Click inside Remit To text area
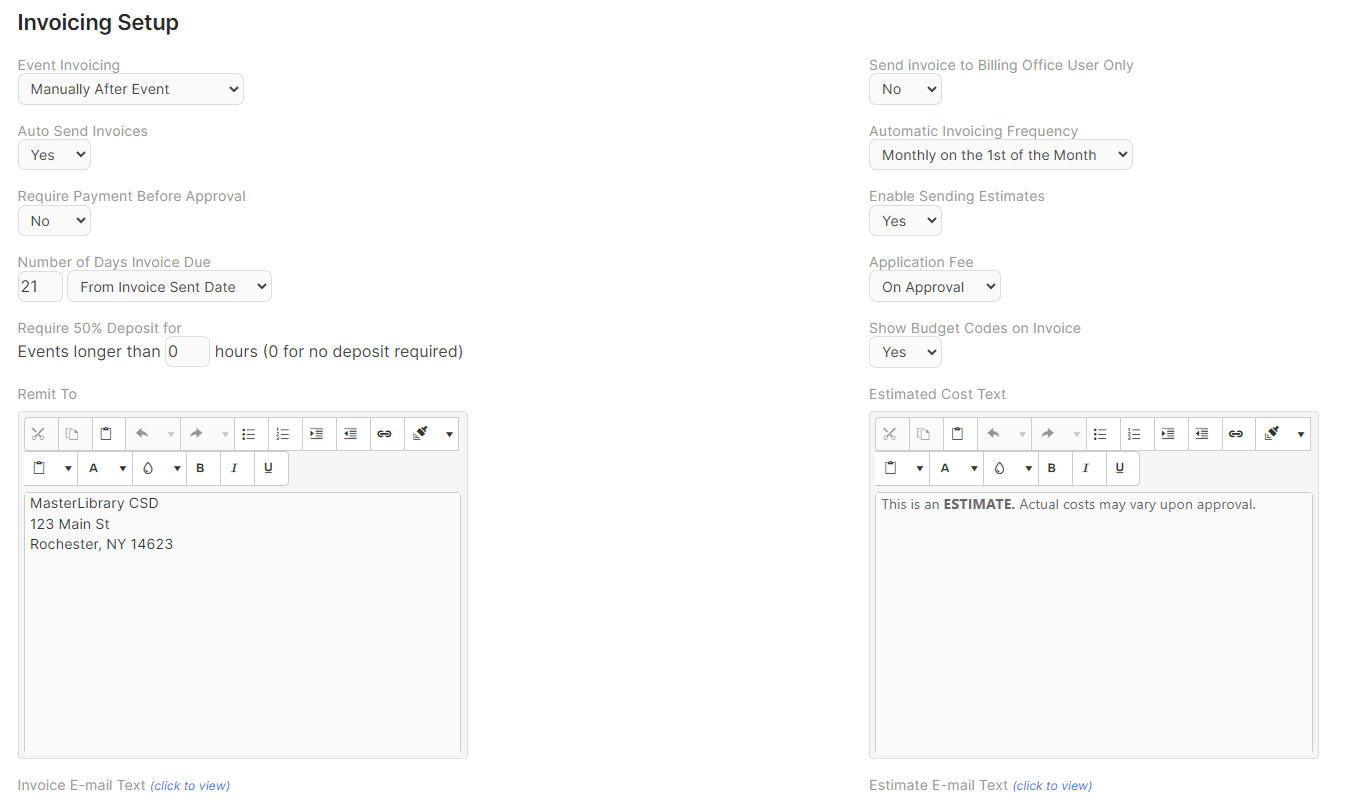Viewport: 1362px width, 802px height. (242, 622)
